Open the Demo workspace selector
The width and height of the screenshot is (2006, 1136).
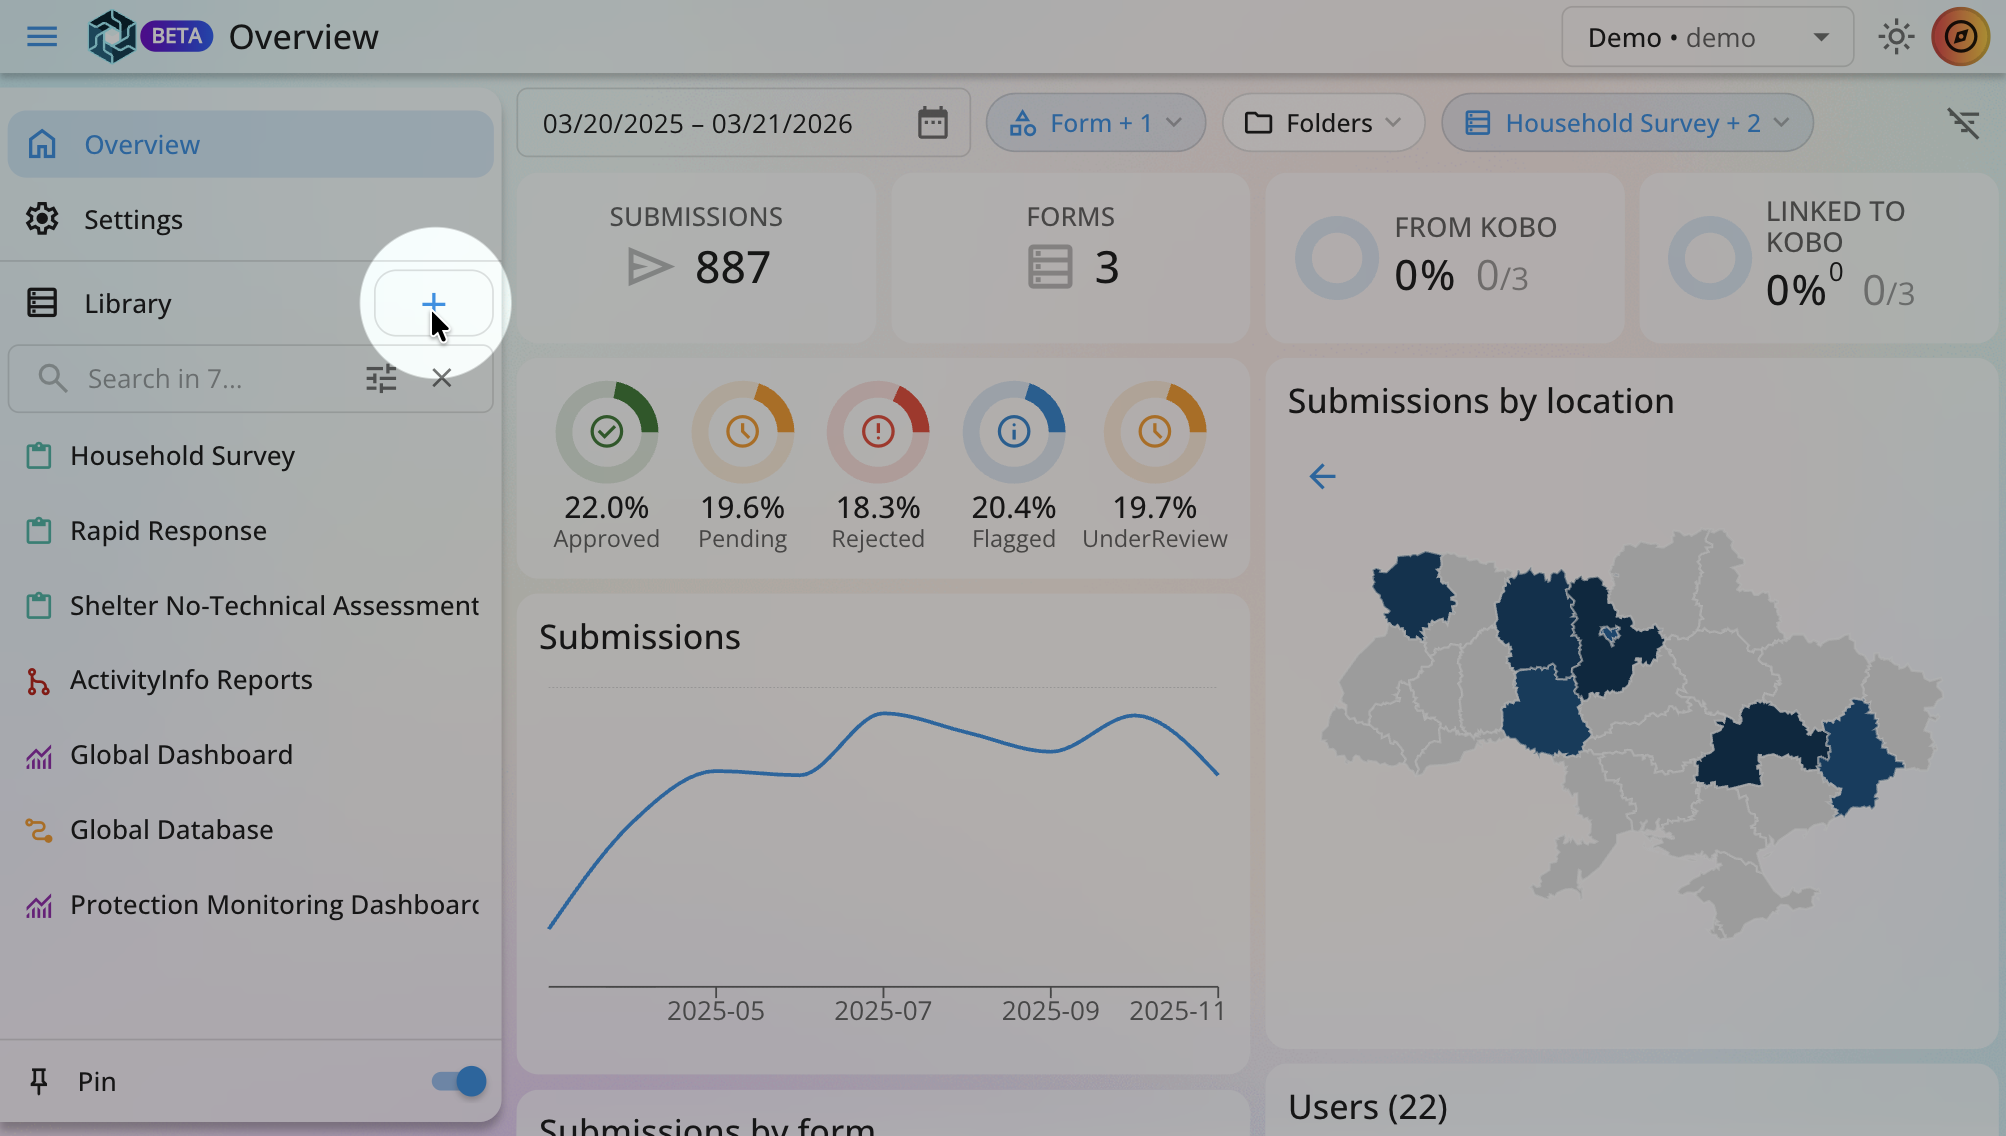click(x=1707, y=38)
